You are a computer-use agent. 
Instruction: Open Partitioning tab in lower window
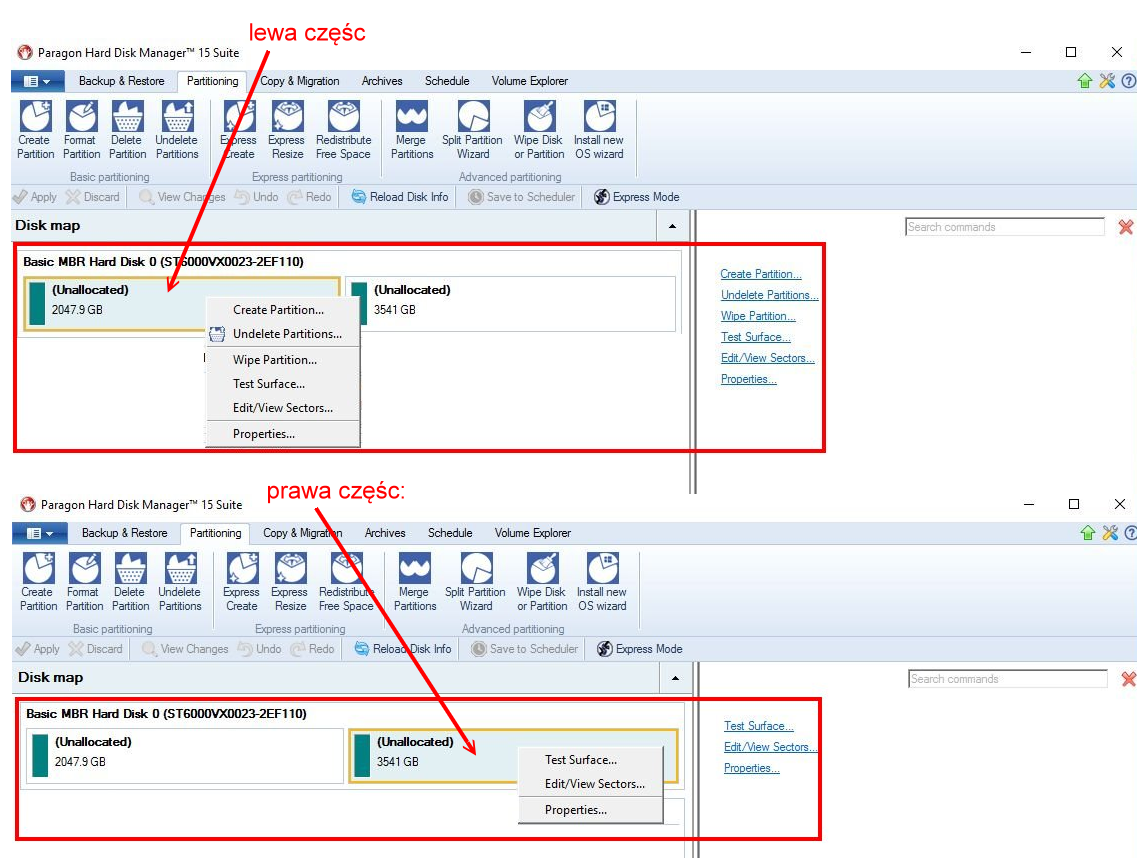215,533
